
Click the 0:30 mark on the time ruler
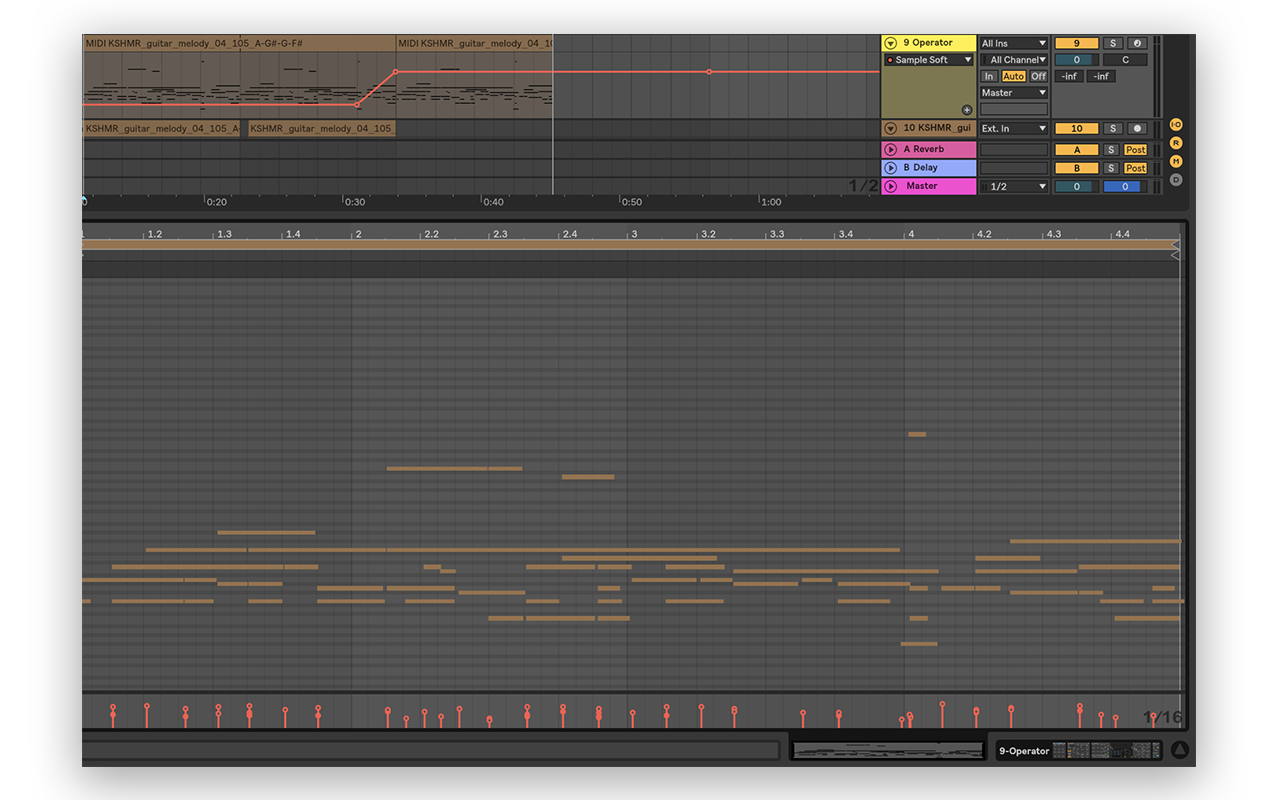coord(354,202)
